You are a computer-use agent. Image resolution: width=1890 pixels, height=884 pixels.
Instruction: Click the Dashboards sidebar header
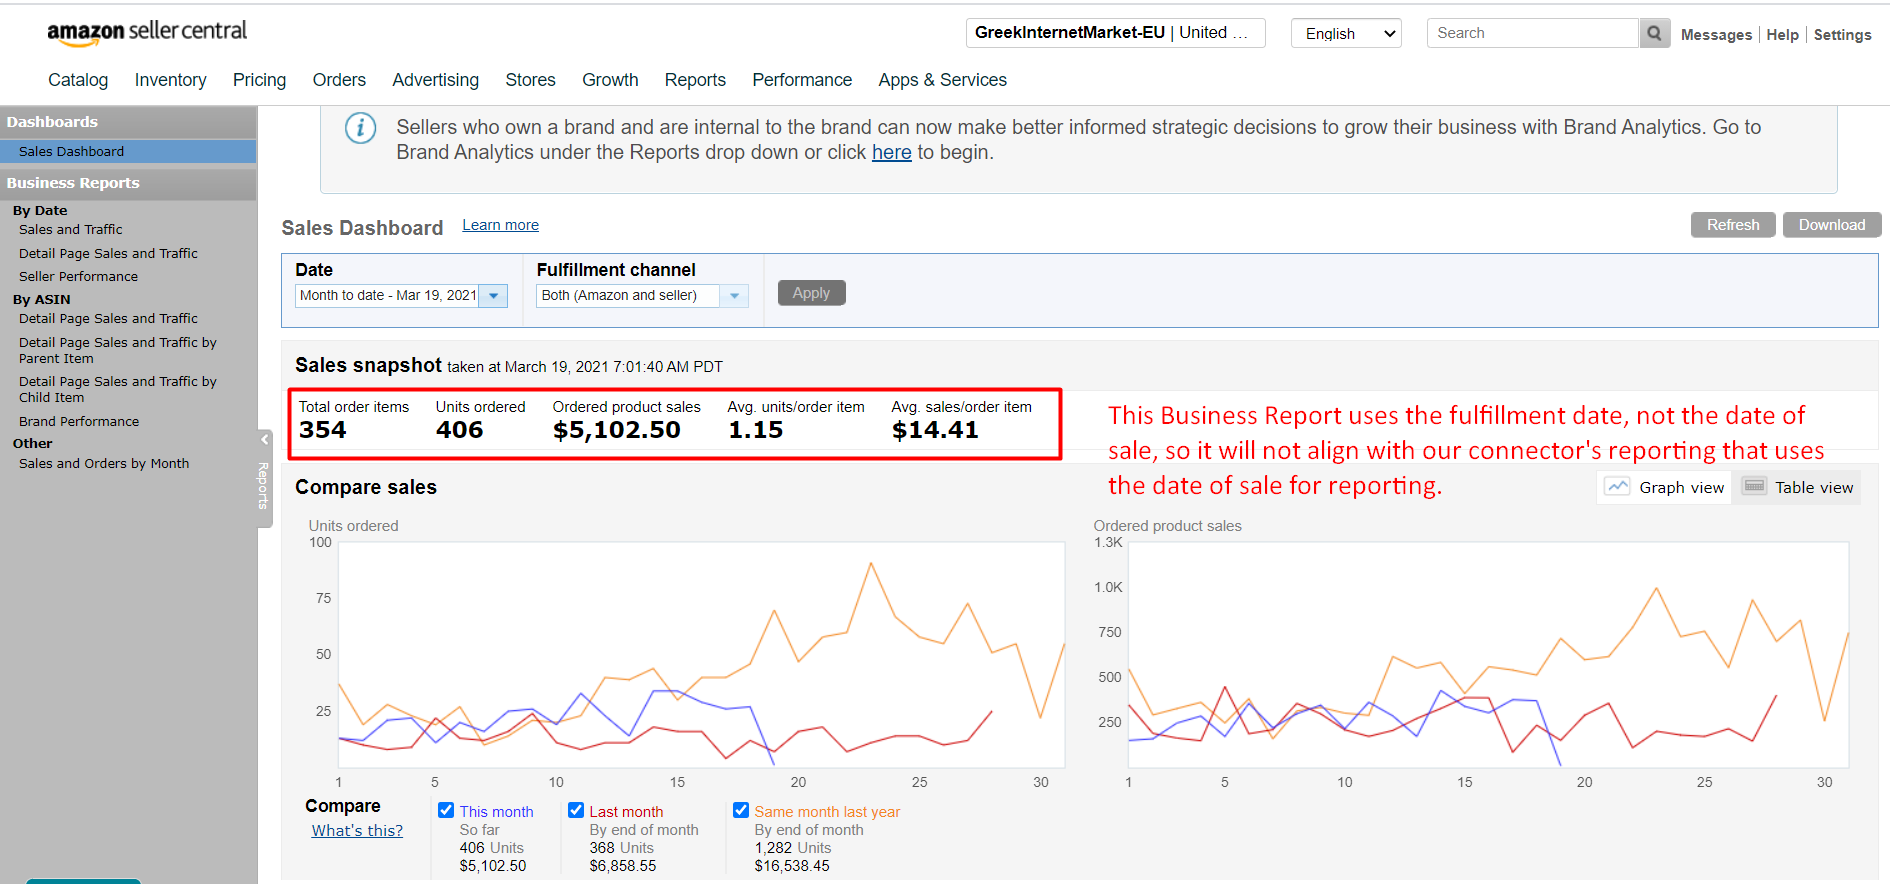click(x=128, y=122)
